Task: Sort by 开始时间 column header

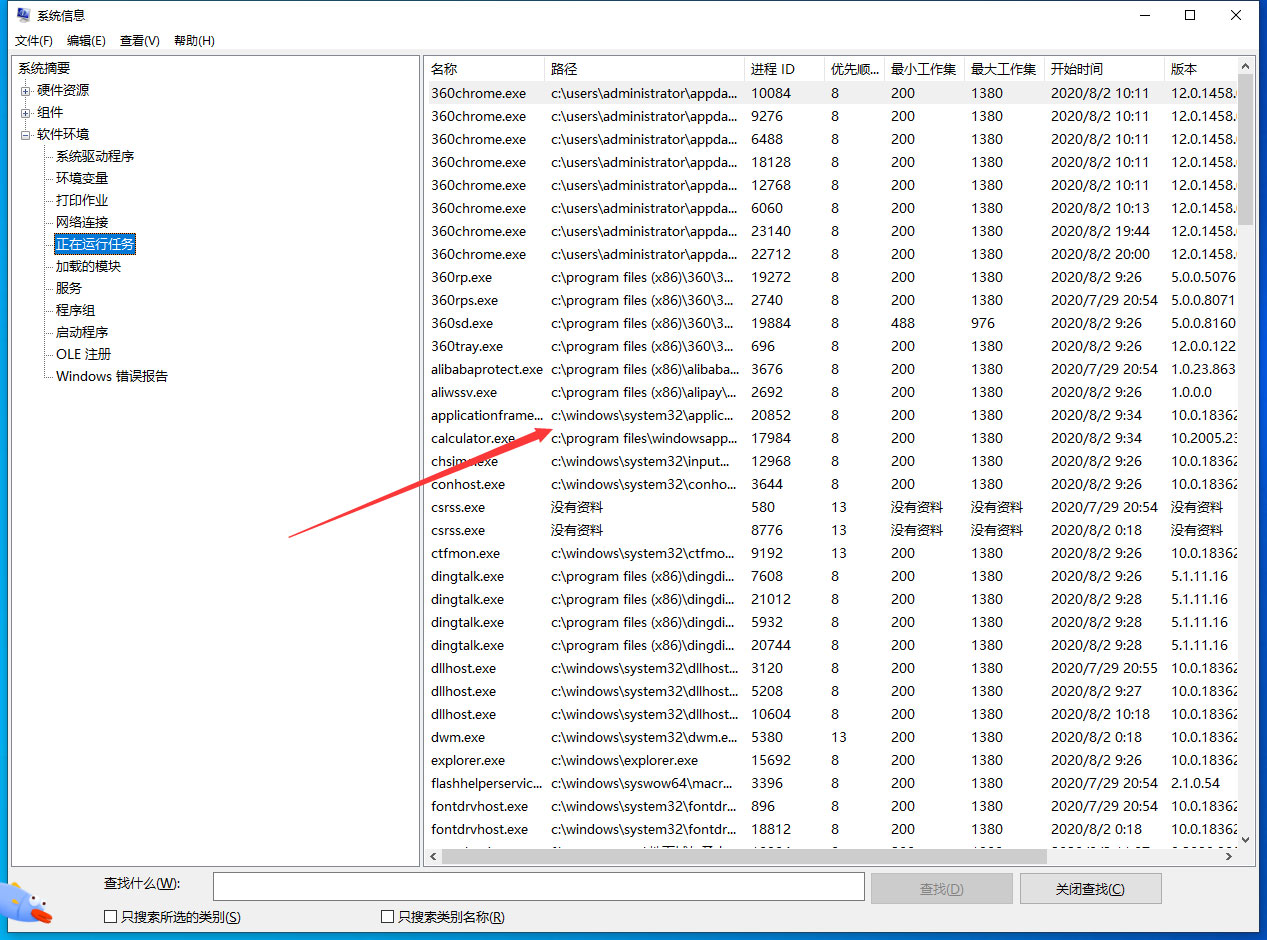Action: click(x=1104, y=69)
